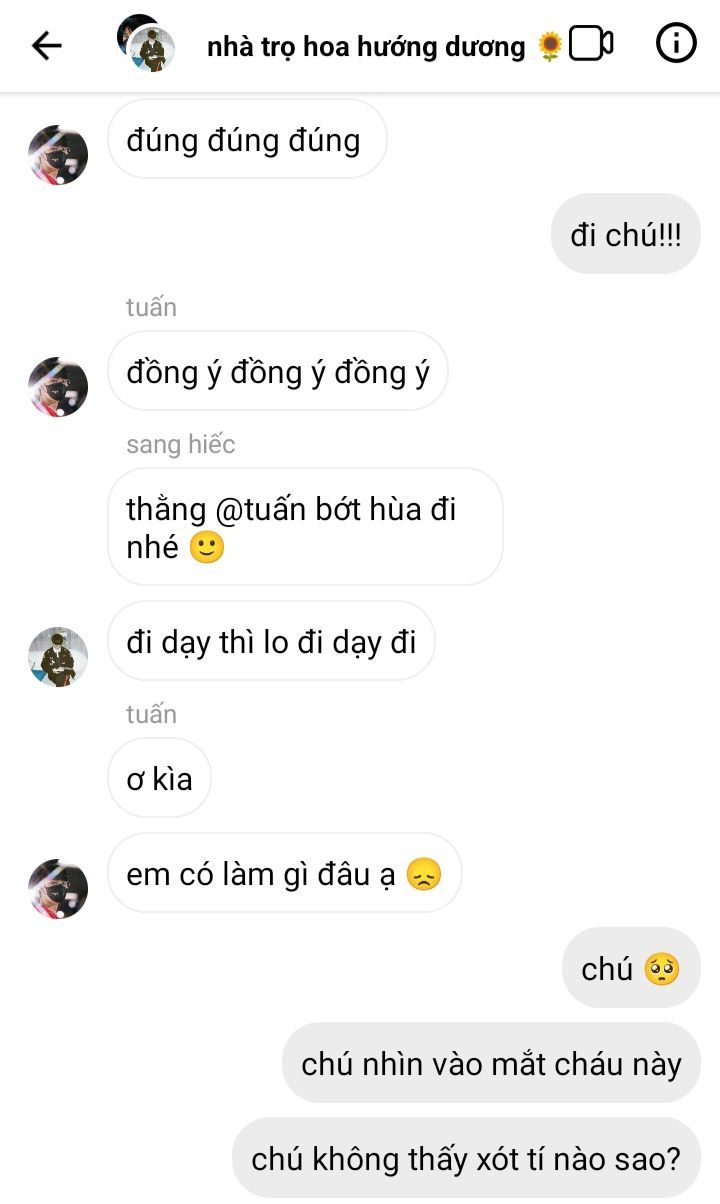Tap avatar beside 'em có làm gì' message
This screenshot has height=1204, width=720.
pyautogui.click(x=58, y=889)
